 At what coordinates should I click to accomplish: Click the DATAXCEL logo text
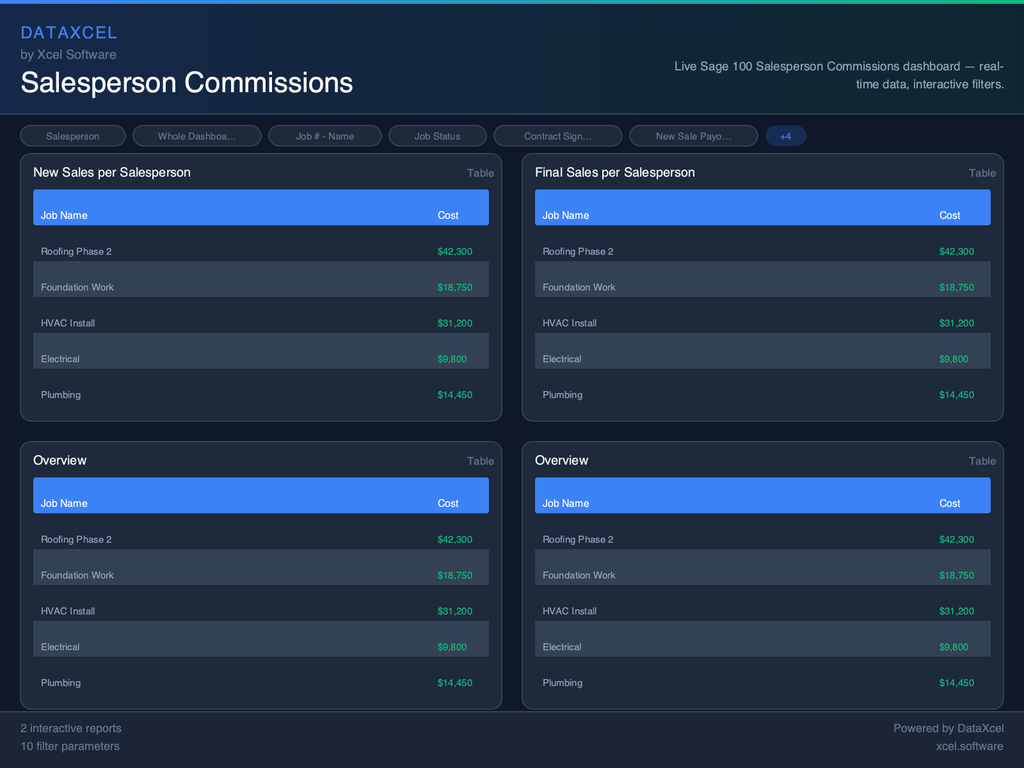pyautogui.click(x=69, y=33)
